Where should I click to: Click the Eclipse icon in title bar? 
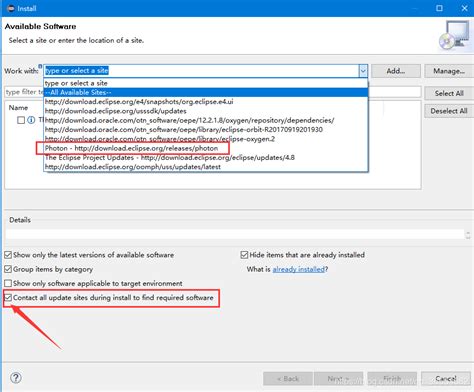(x=11, y=8)
